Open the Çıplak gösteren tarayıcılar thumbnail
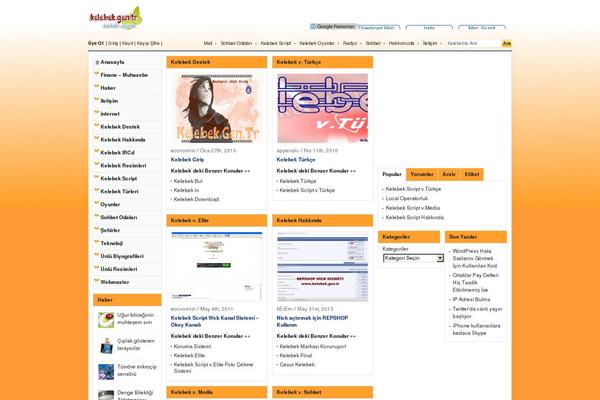The height and width of the screenshot is (400, 600). (x=106, y=345)
